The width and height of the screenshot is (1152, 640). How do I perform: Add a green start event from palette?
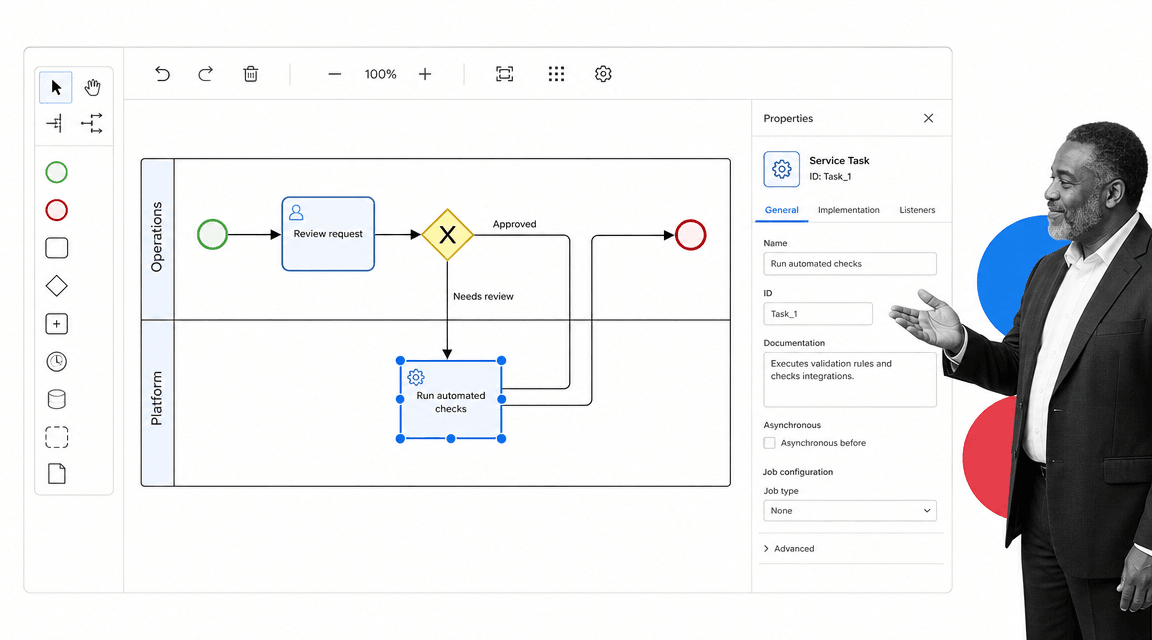(x=57, y=172)
